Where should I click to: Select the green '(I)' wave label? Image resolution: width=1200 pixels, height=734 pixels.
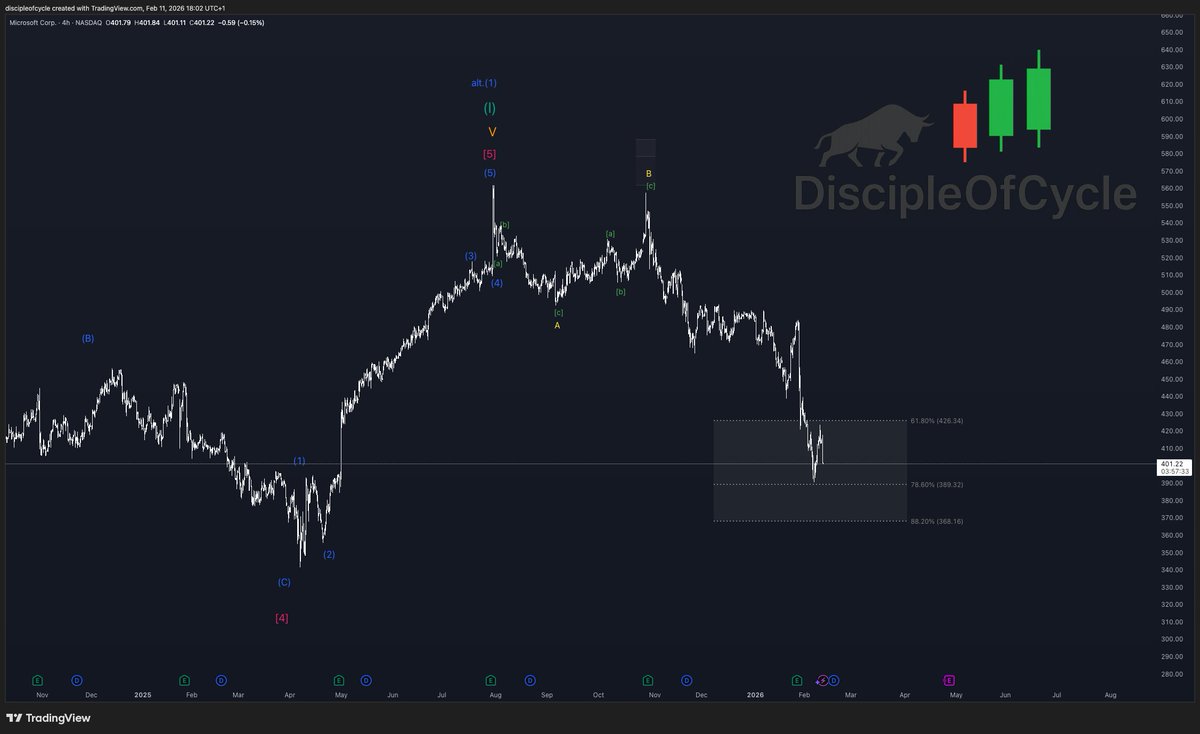490,108
